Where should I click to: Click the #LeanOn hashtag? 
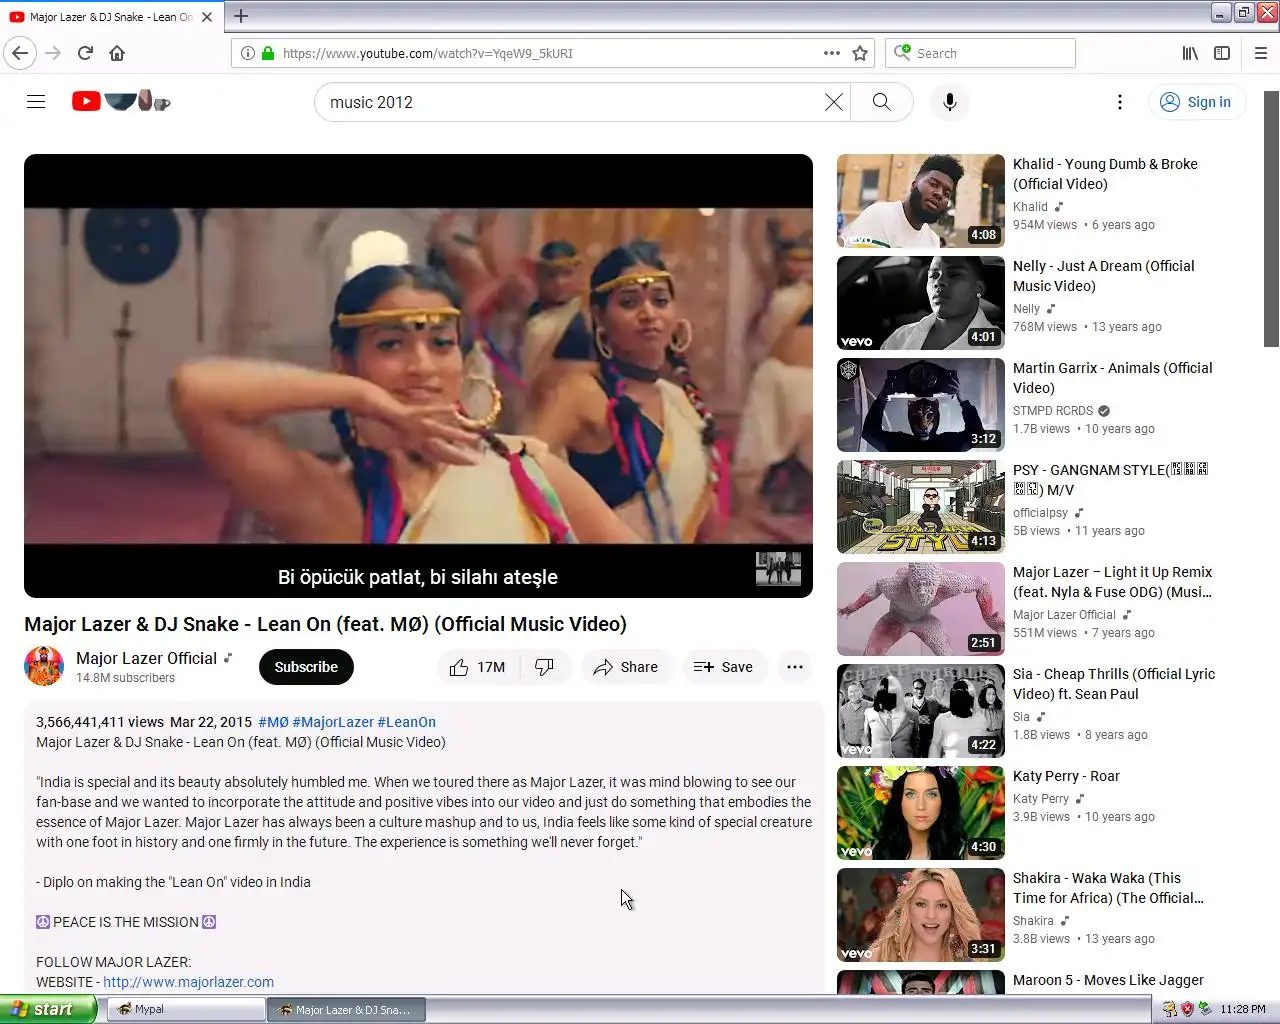tap(406, 722)
